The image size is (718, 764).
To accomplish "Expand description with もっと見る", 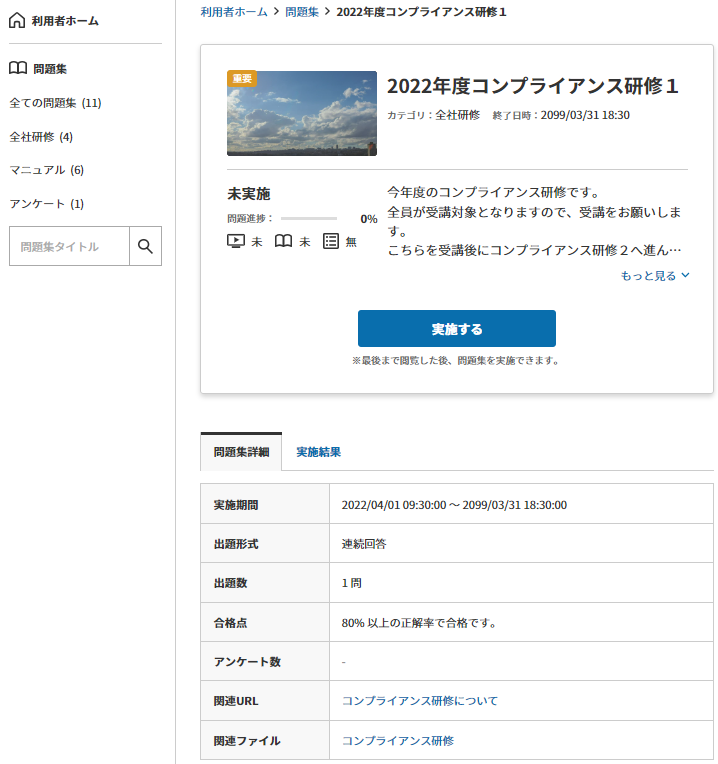I will click(x=655, y=276).
